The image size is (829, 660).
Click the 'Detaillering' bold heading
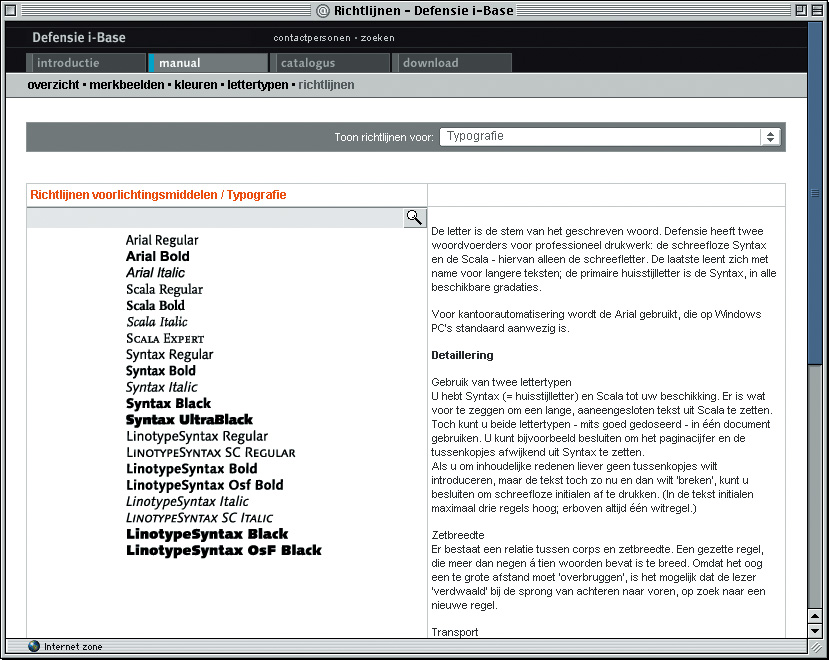pos(463,355)
